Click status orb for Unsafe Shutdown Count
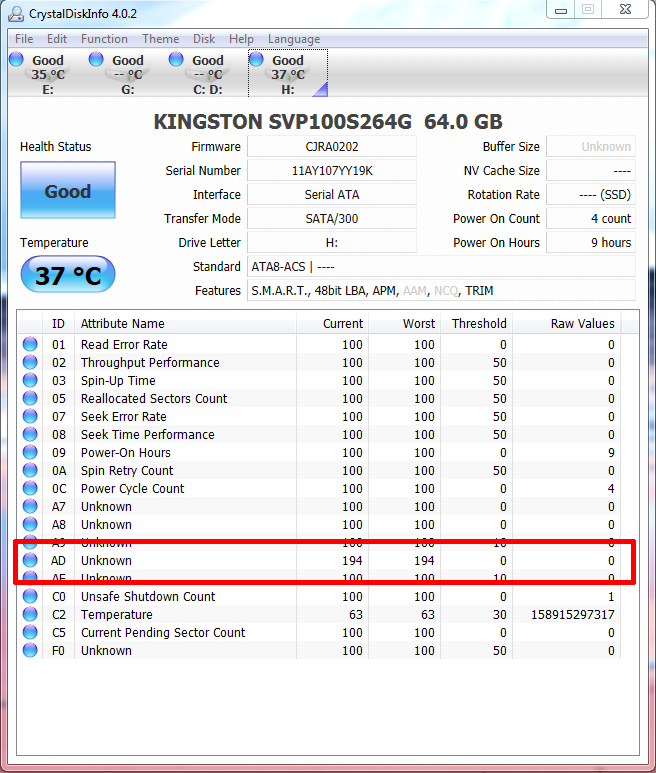This screenshot has height=773, width=656. 30,596
